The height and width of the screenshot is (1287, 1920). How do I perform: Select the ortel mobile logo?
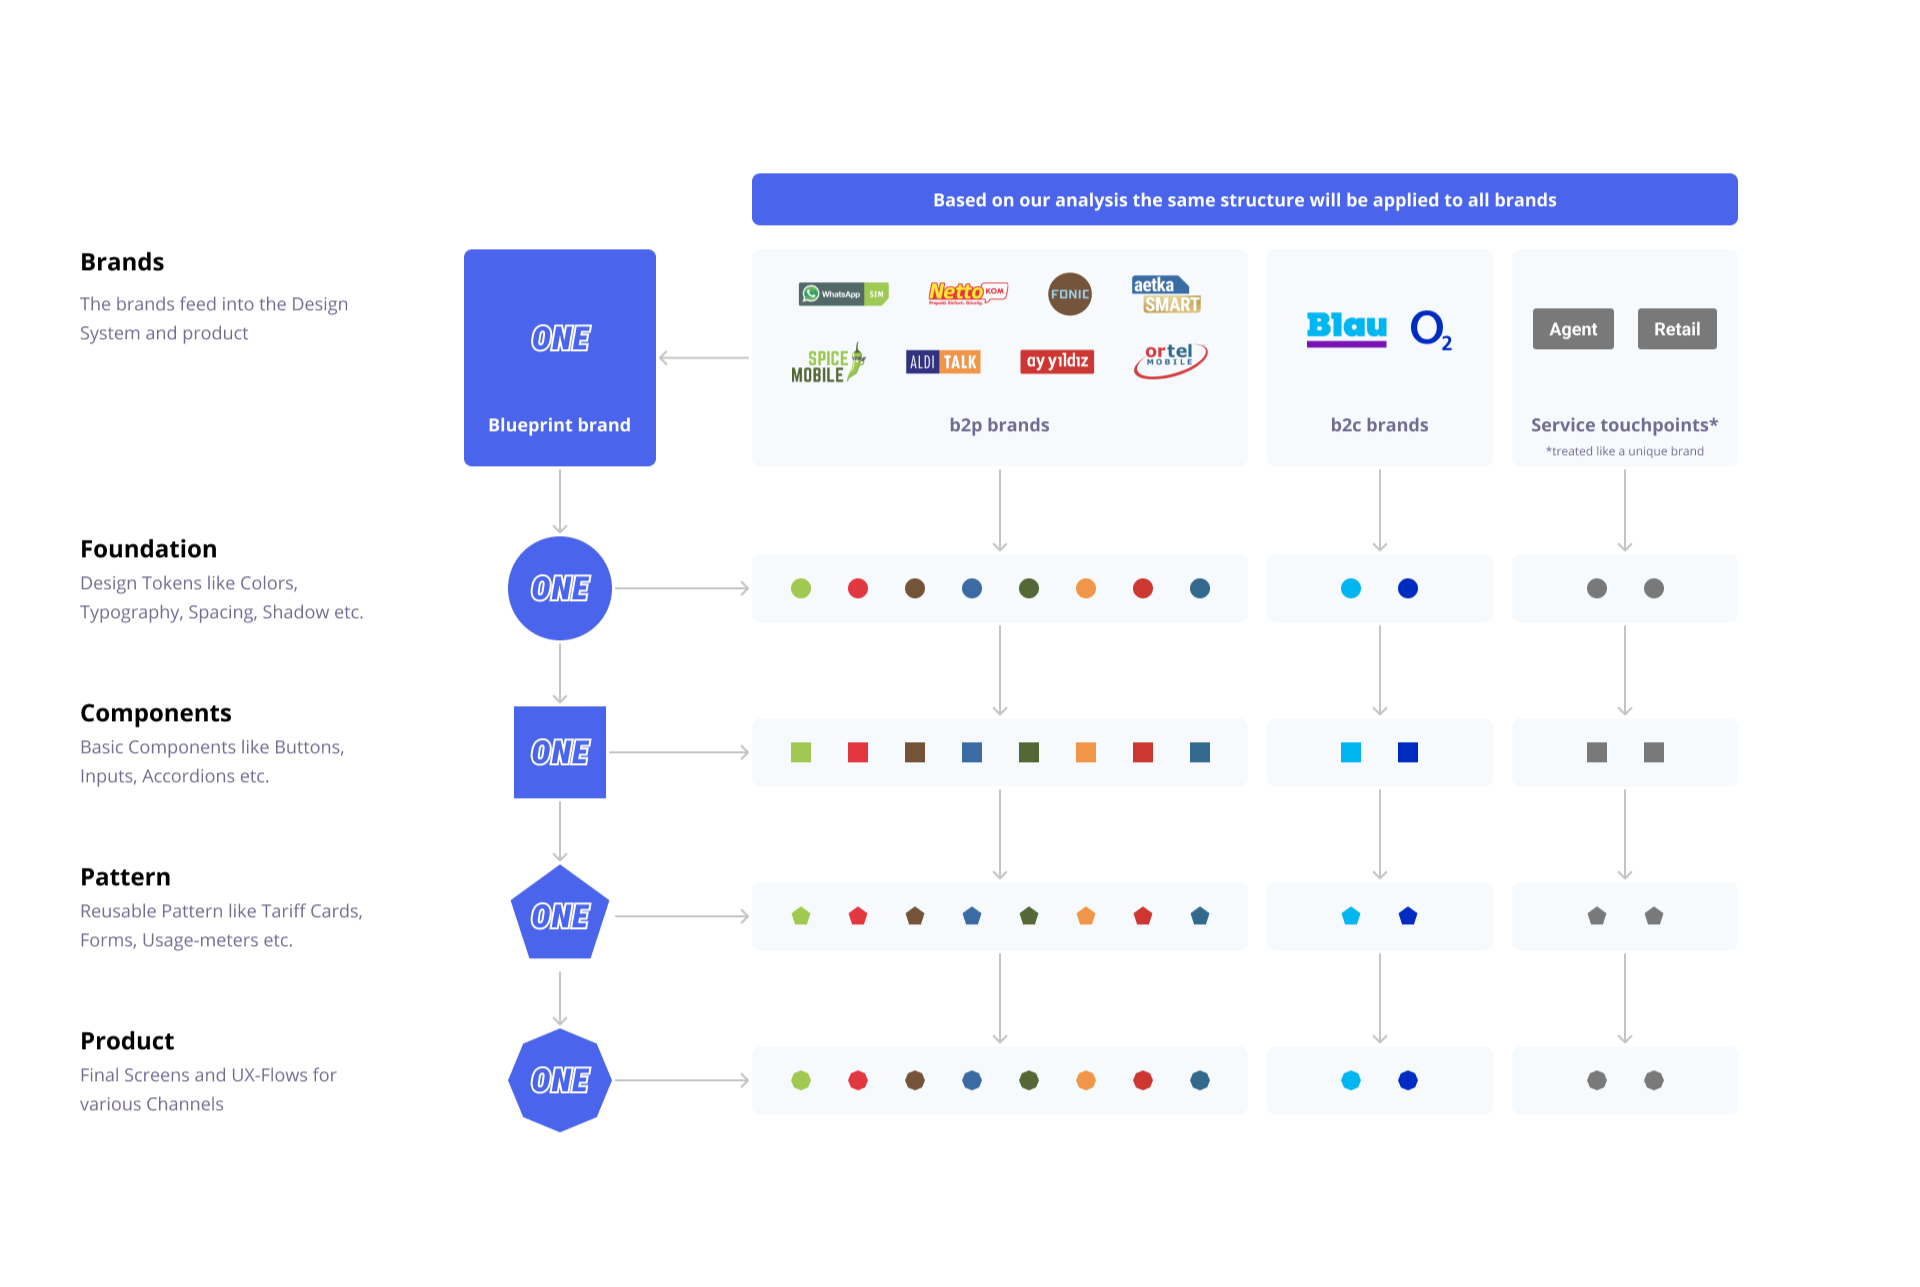(1170, 359)
